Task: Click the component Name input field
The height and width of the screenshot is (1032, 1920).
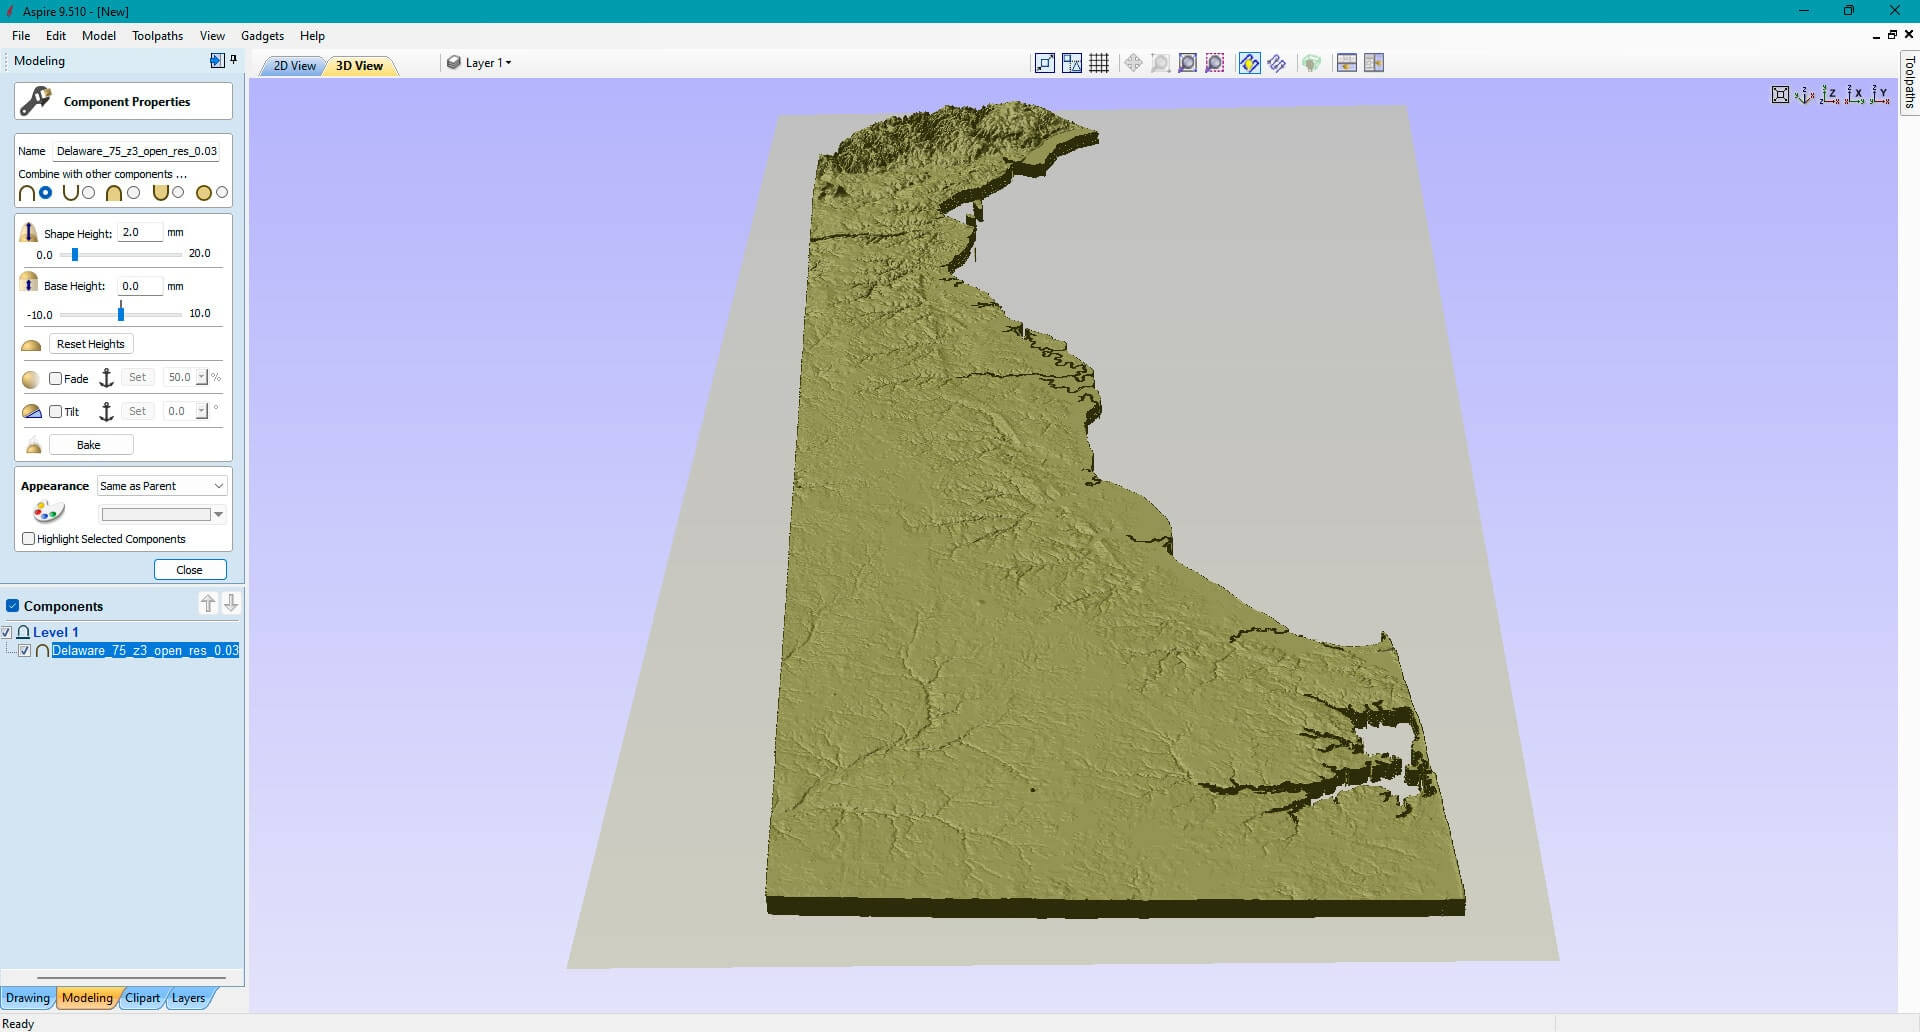Action: 137,151
